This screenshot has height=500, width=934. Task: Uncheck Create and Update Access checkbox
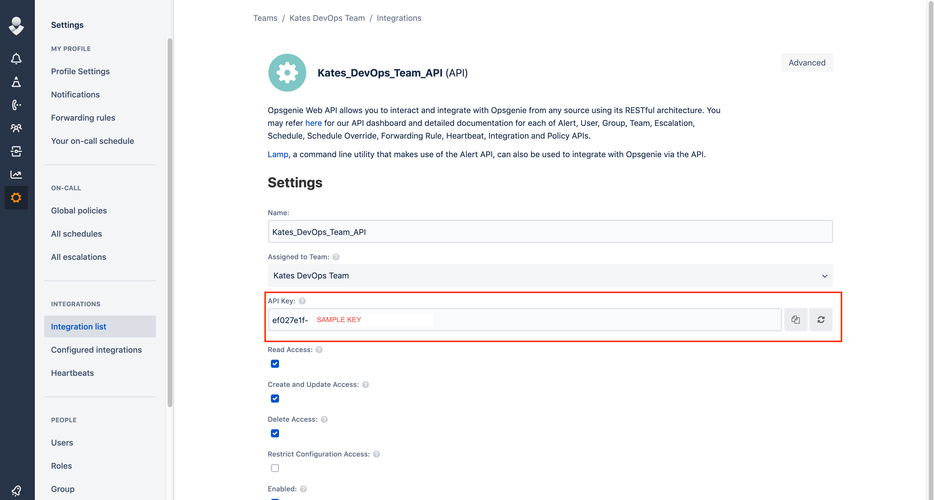point(275,398)
